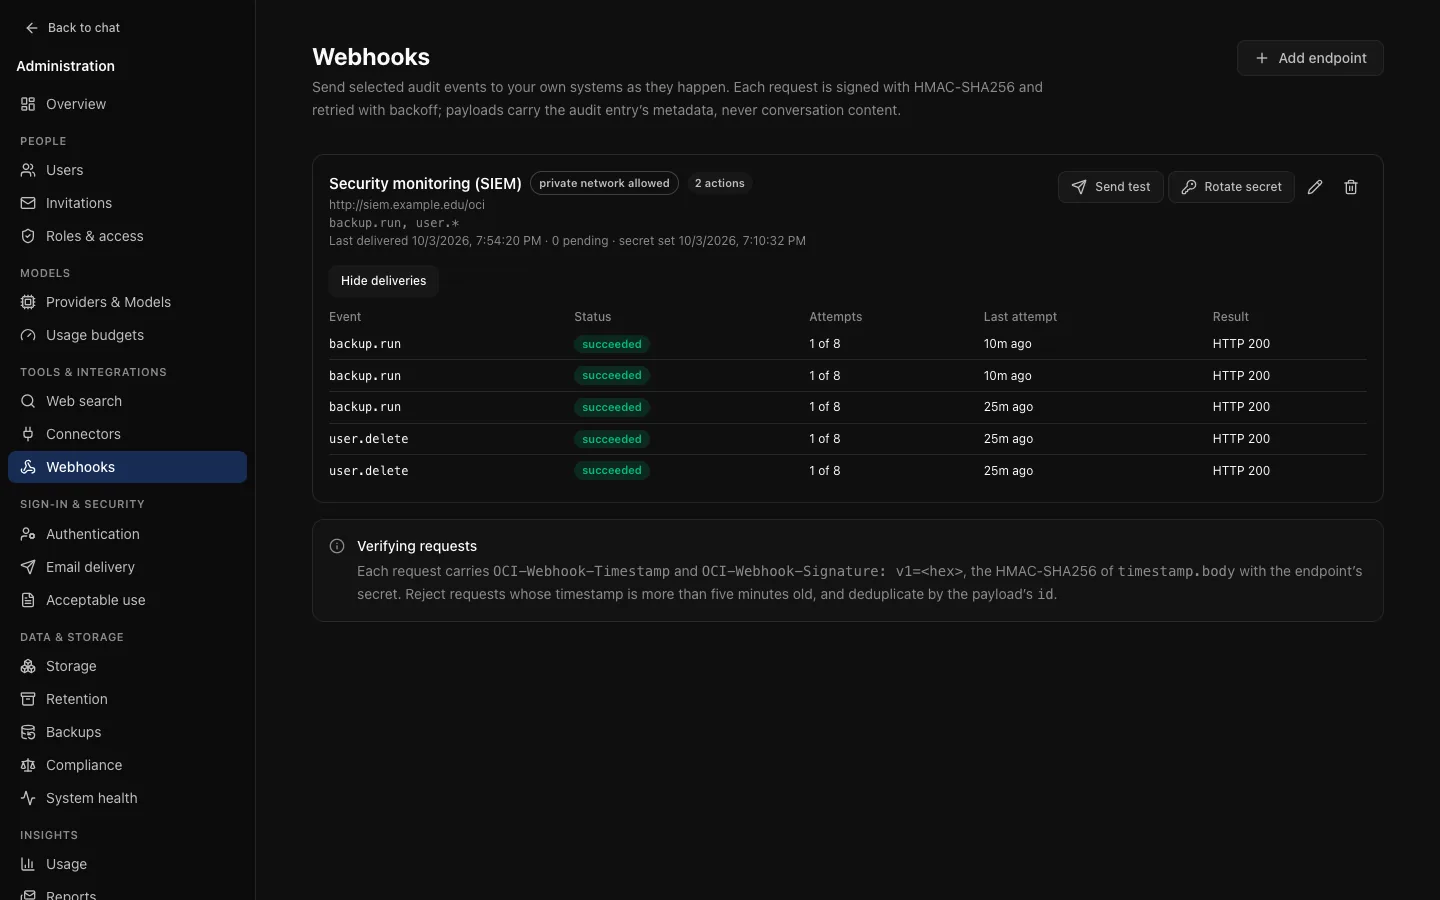Add a new webhook endpoint
Viewport: 1440px width, 900px height.
1310,58
